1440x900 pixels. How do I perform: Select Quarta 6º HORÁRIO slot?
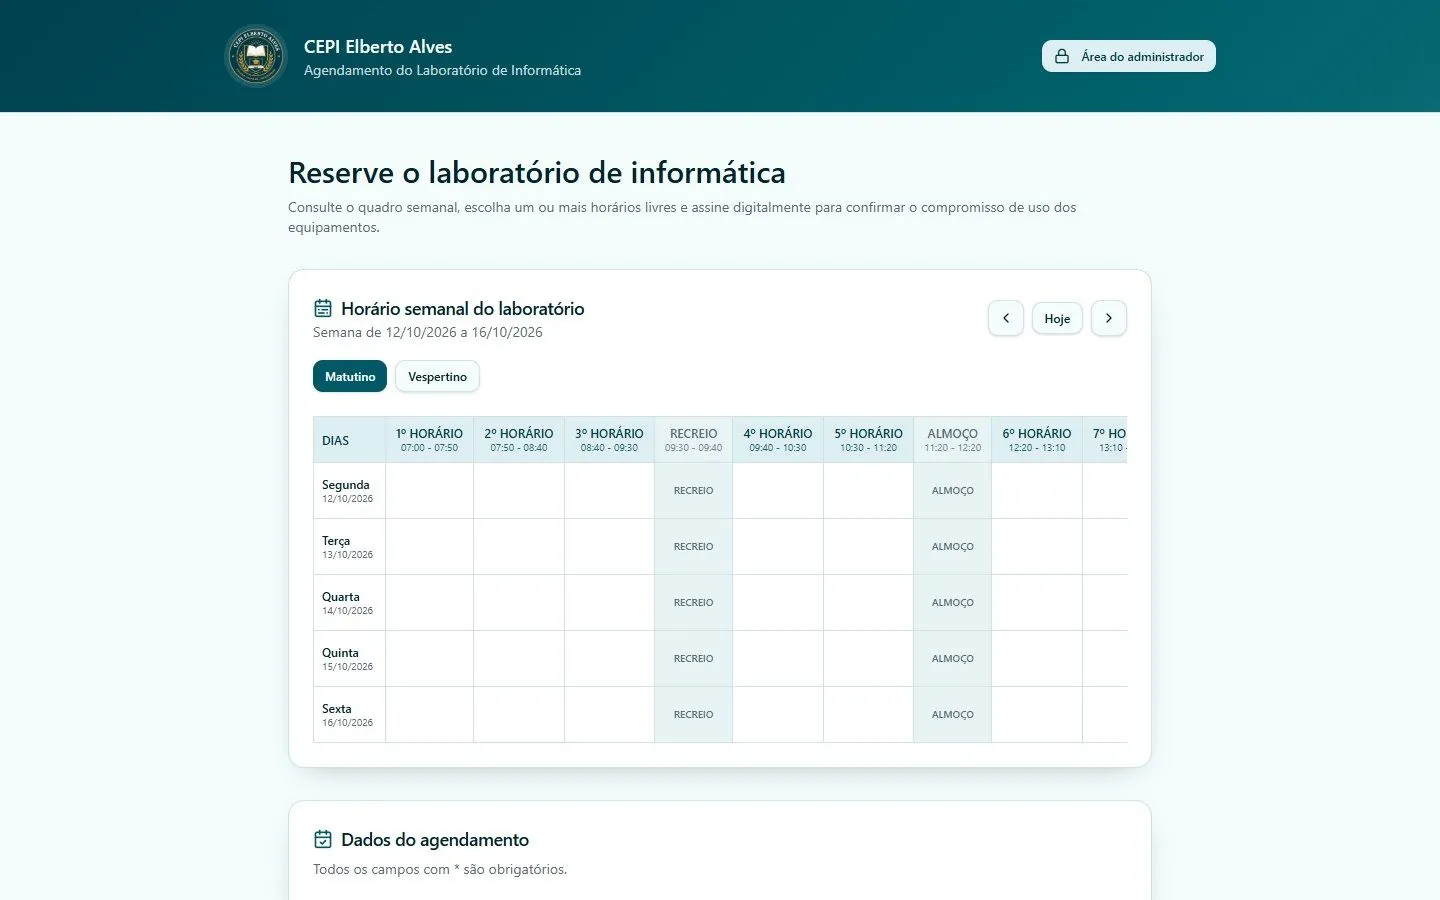pyautogui.click(x=1037, y=603)
